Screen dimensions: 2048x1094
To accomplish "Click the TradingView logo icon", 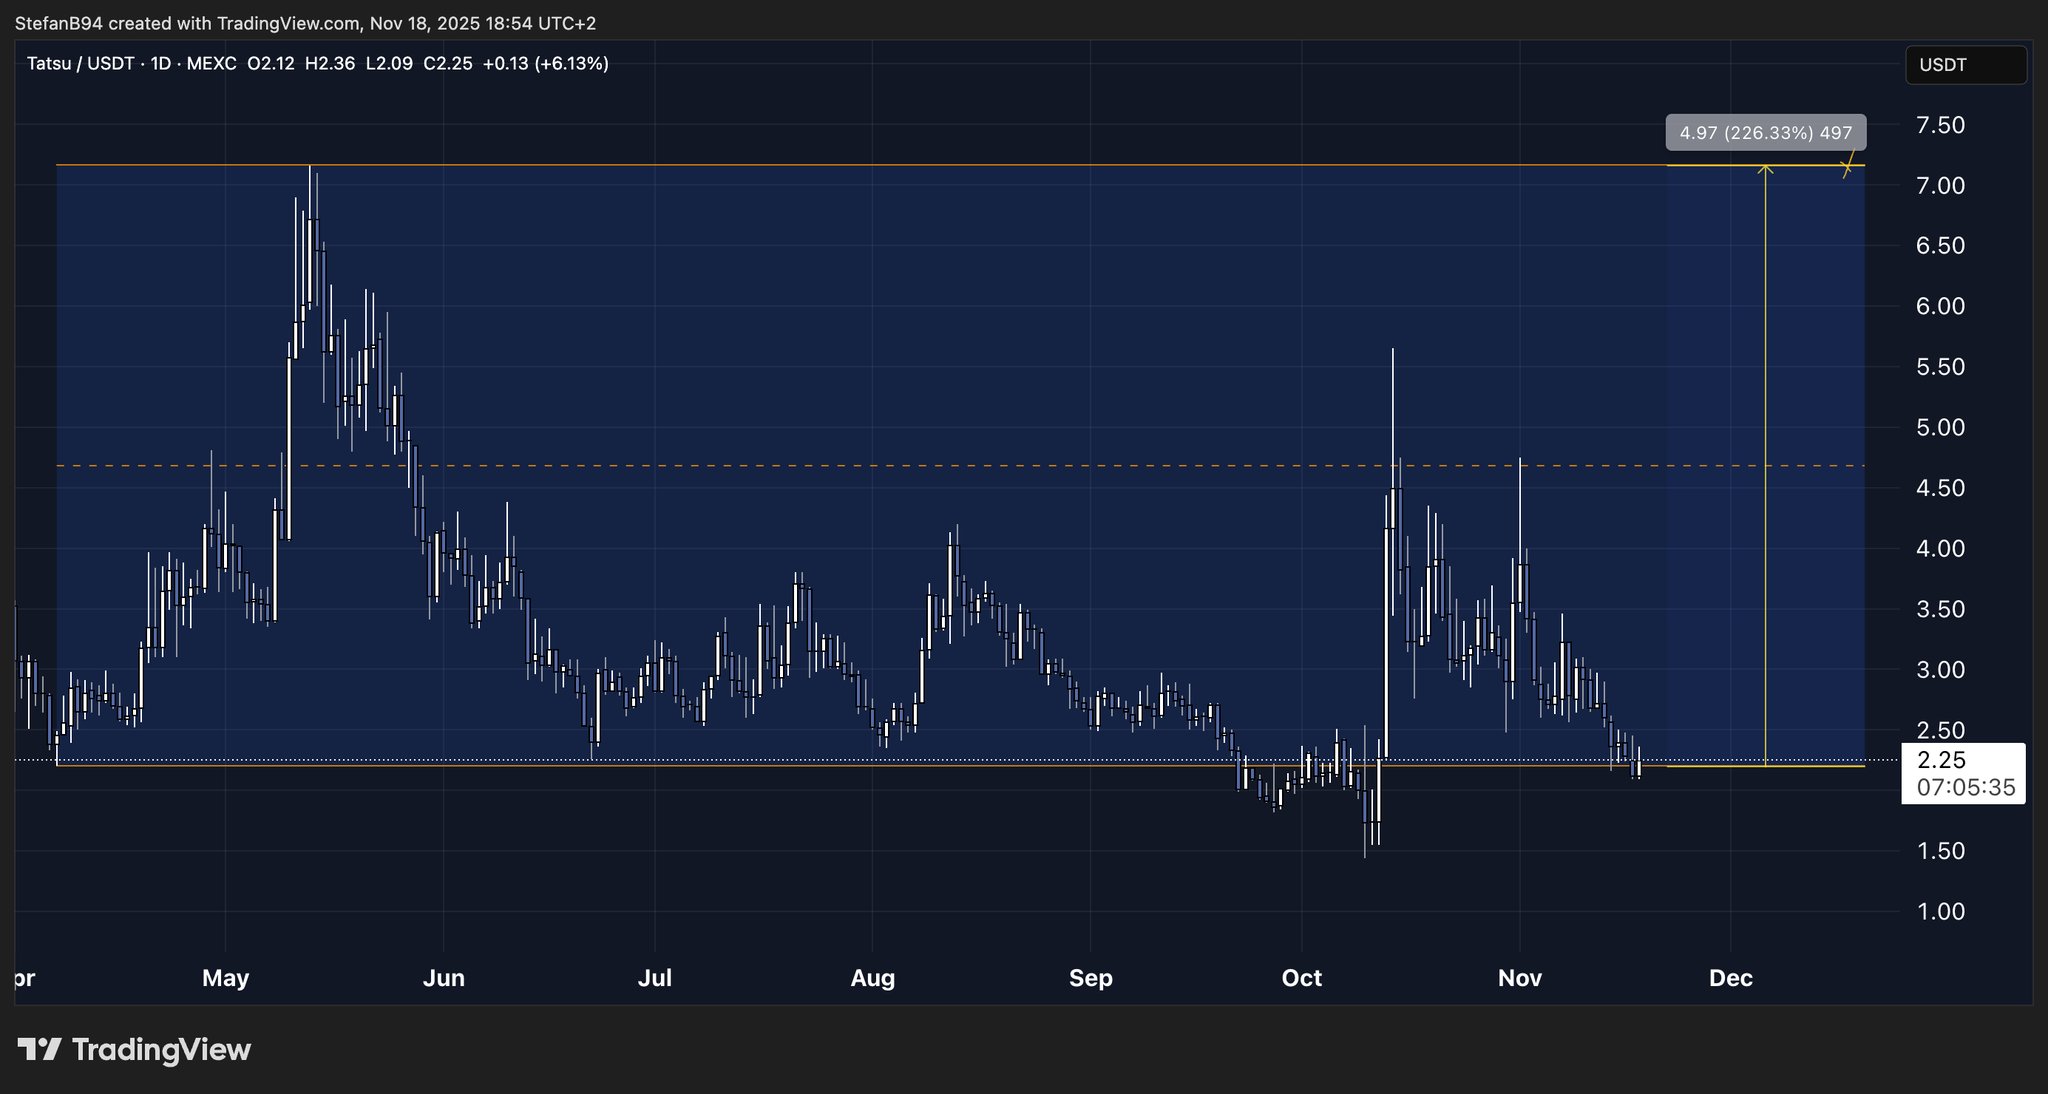I will tap(40, 1049).
